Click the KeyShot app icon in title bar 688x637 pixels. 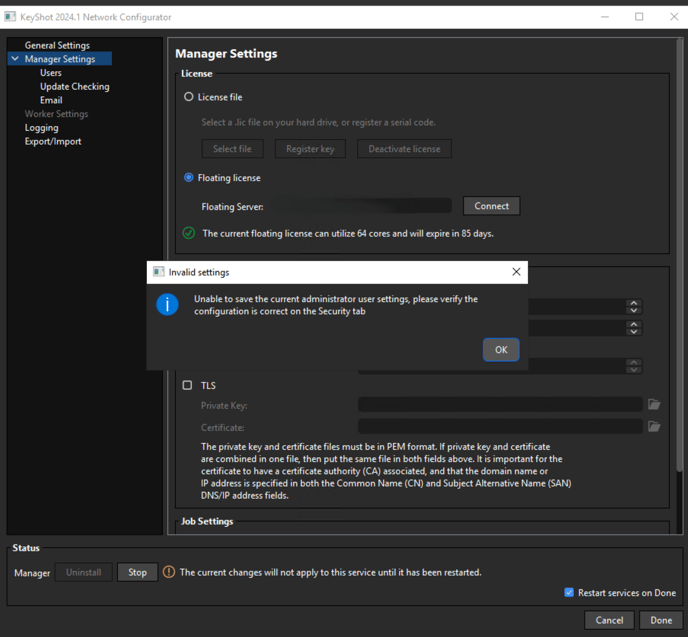click(x=10, y=17)
